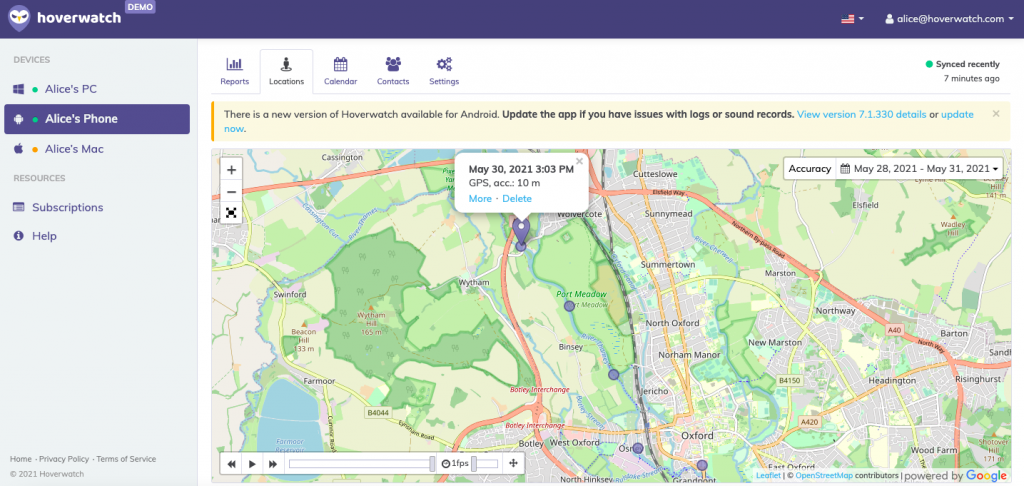Open Subscriptions page
1024x486 pixels.
pos(67,207)
